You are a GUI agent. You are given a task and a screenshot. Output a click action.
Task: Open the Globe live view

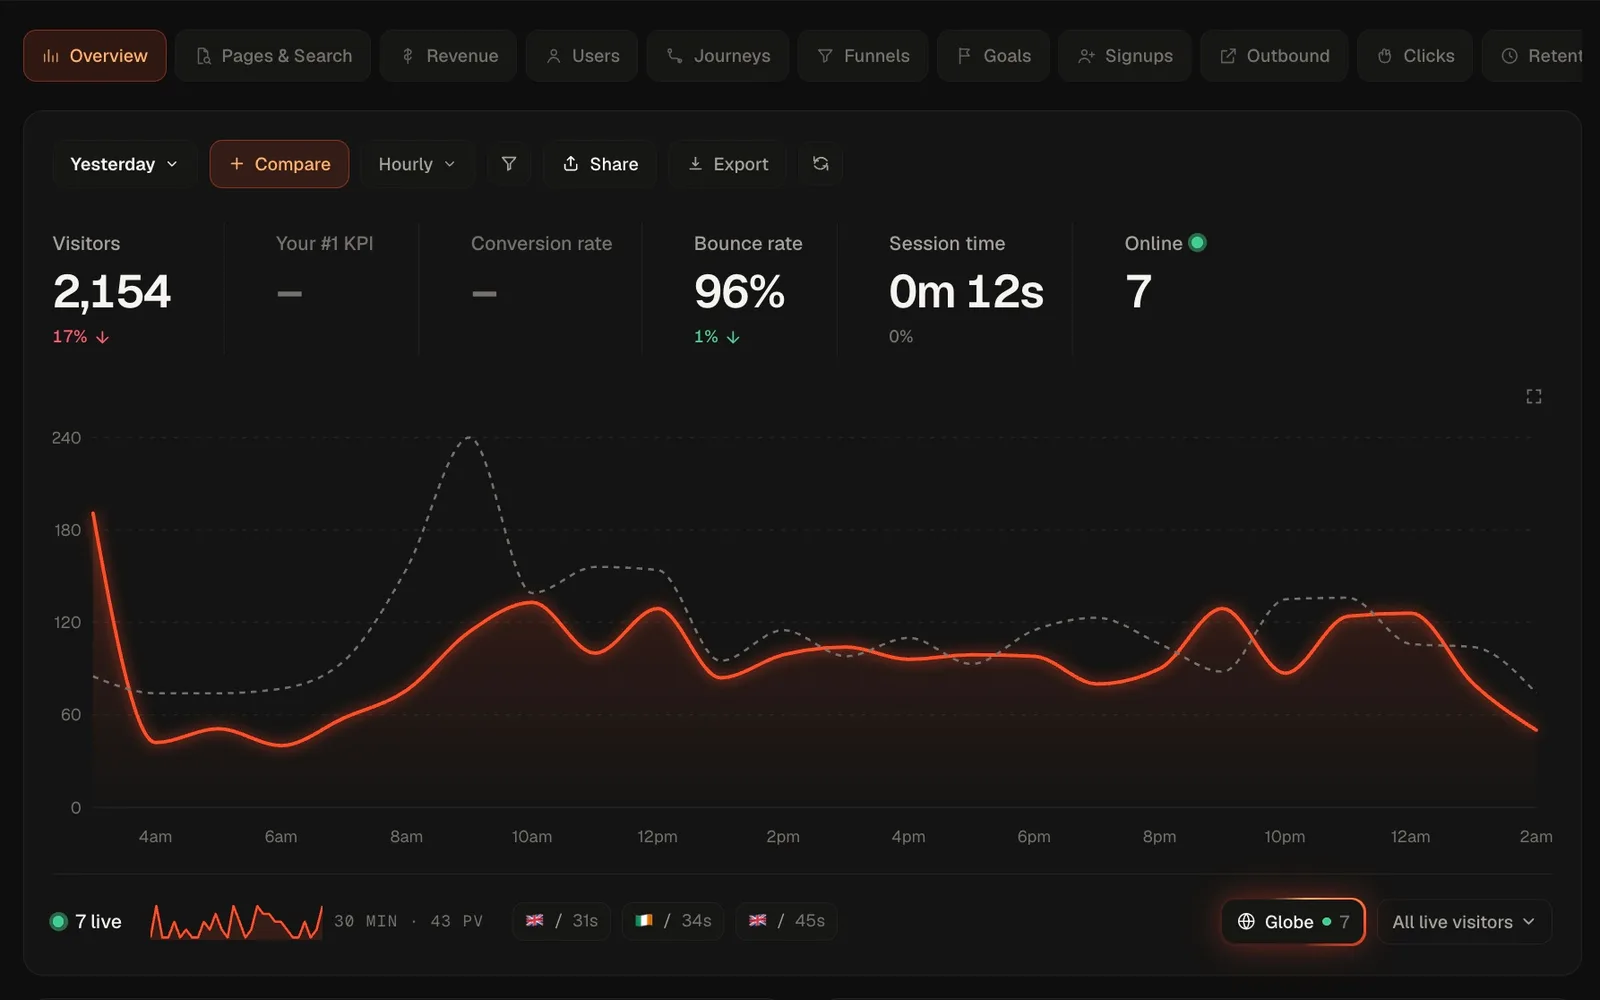pos(1293,922)
